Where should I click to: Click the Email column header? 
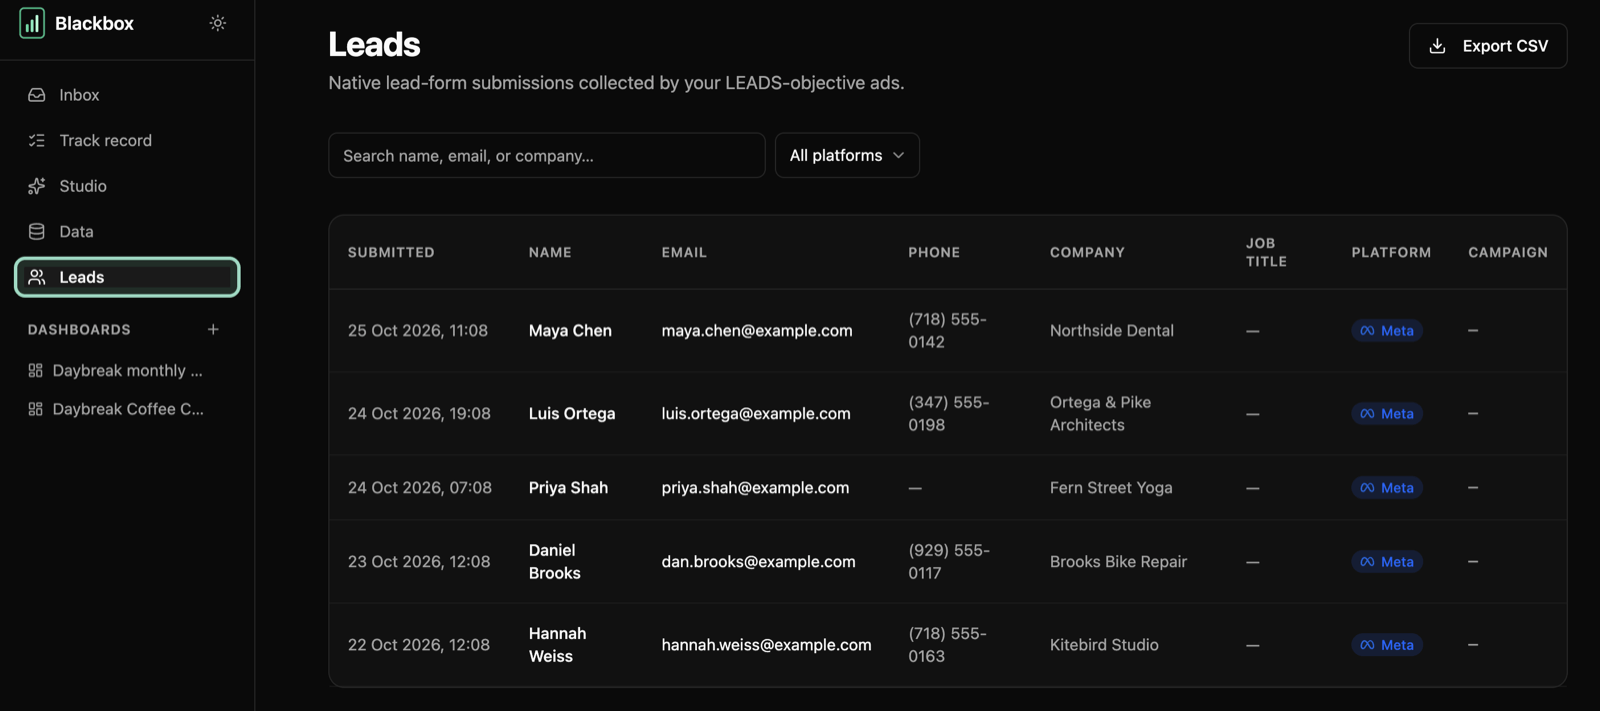coord(684,252)
